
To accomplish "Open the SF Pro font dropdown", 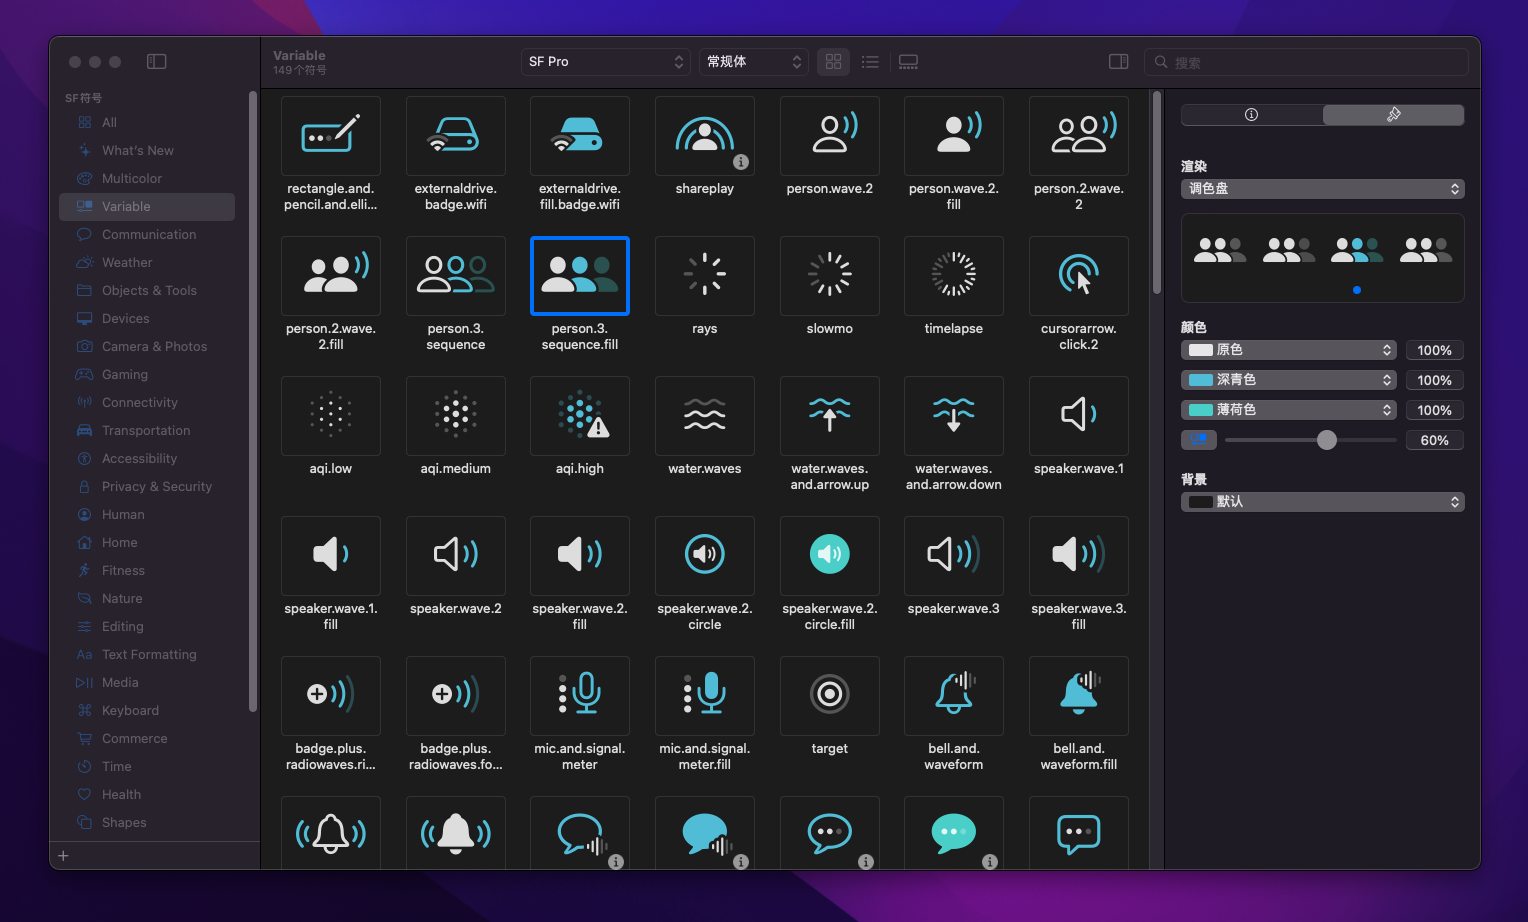I will pyautogui.click(x=606, y=61).
